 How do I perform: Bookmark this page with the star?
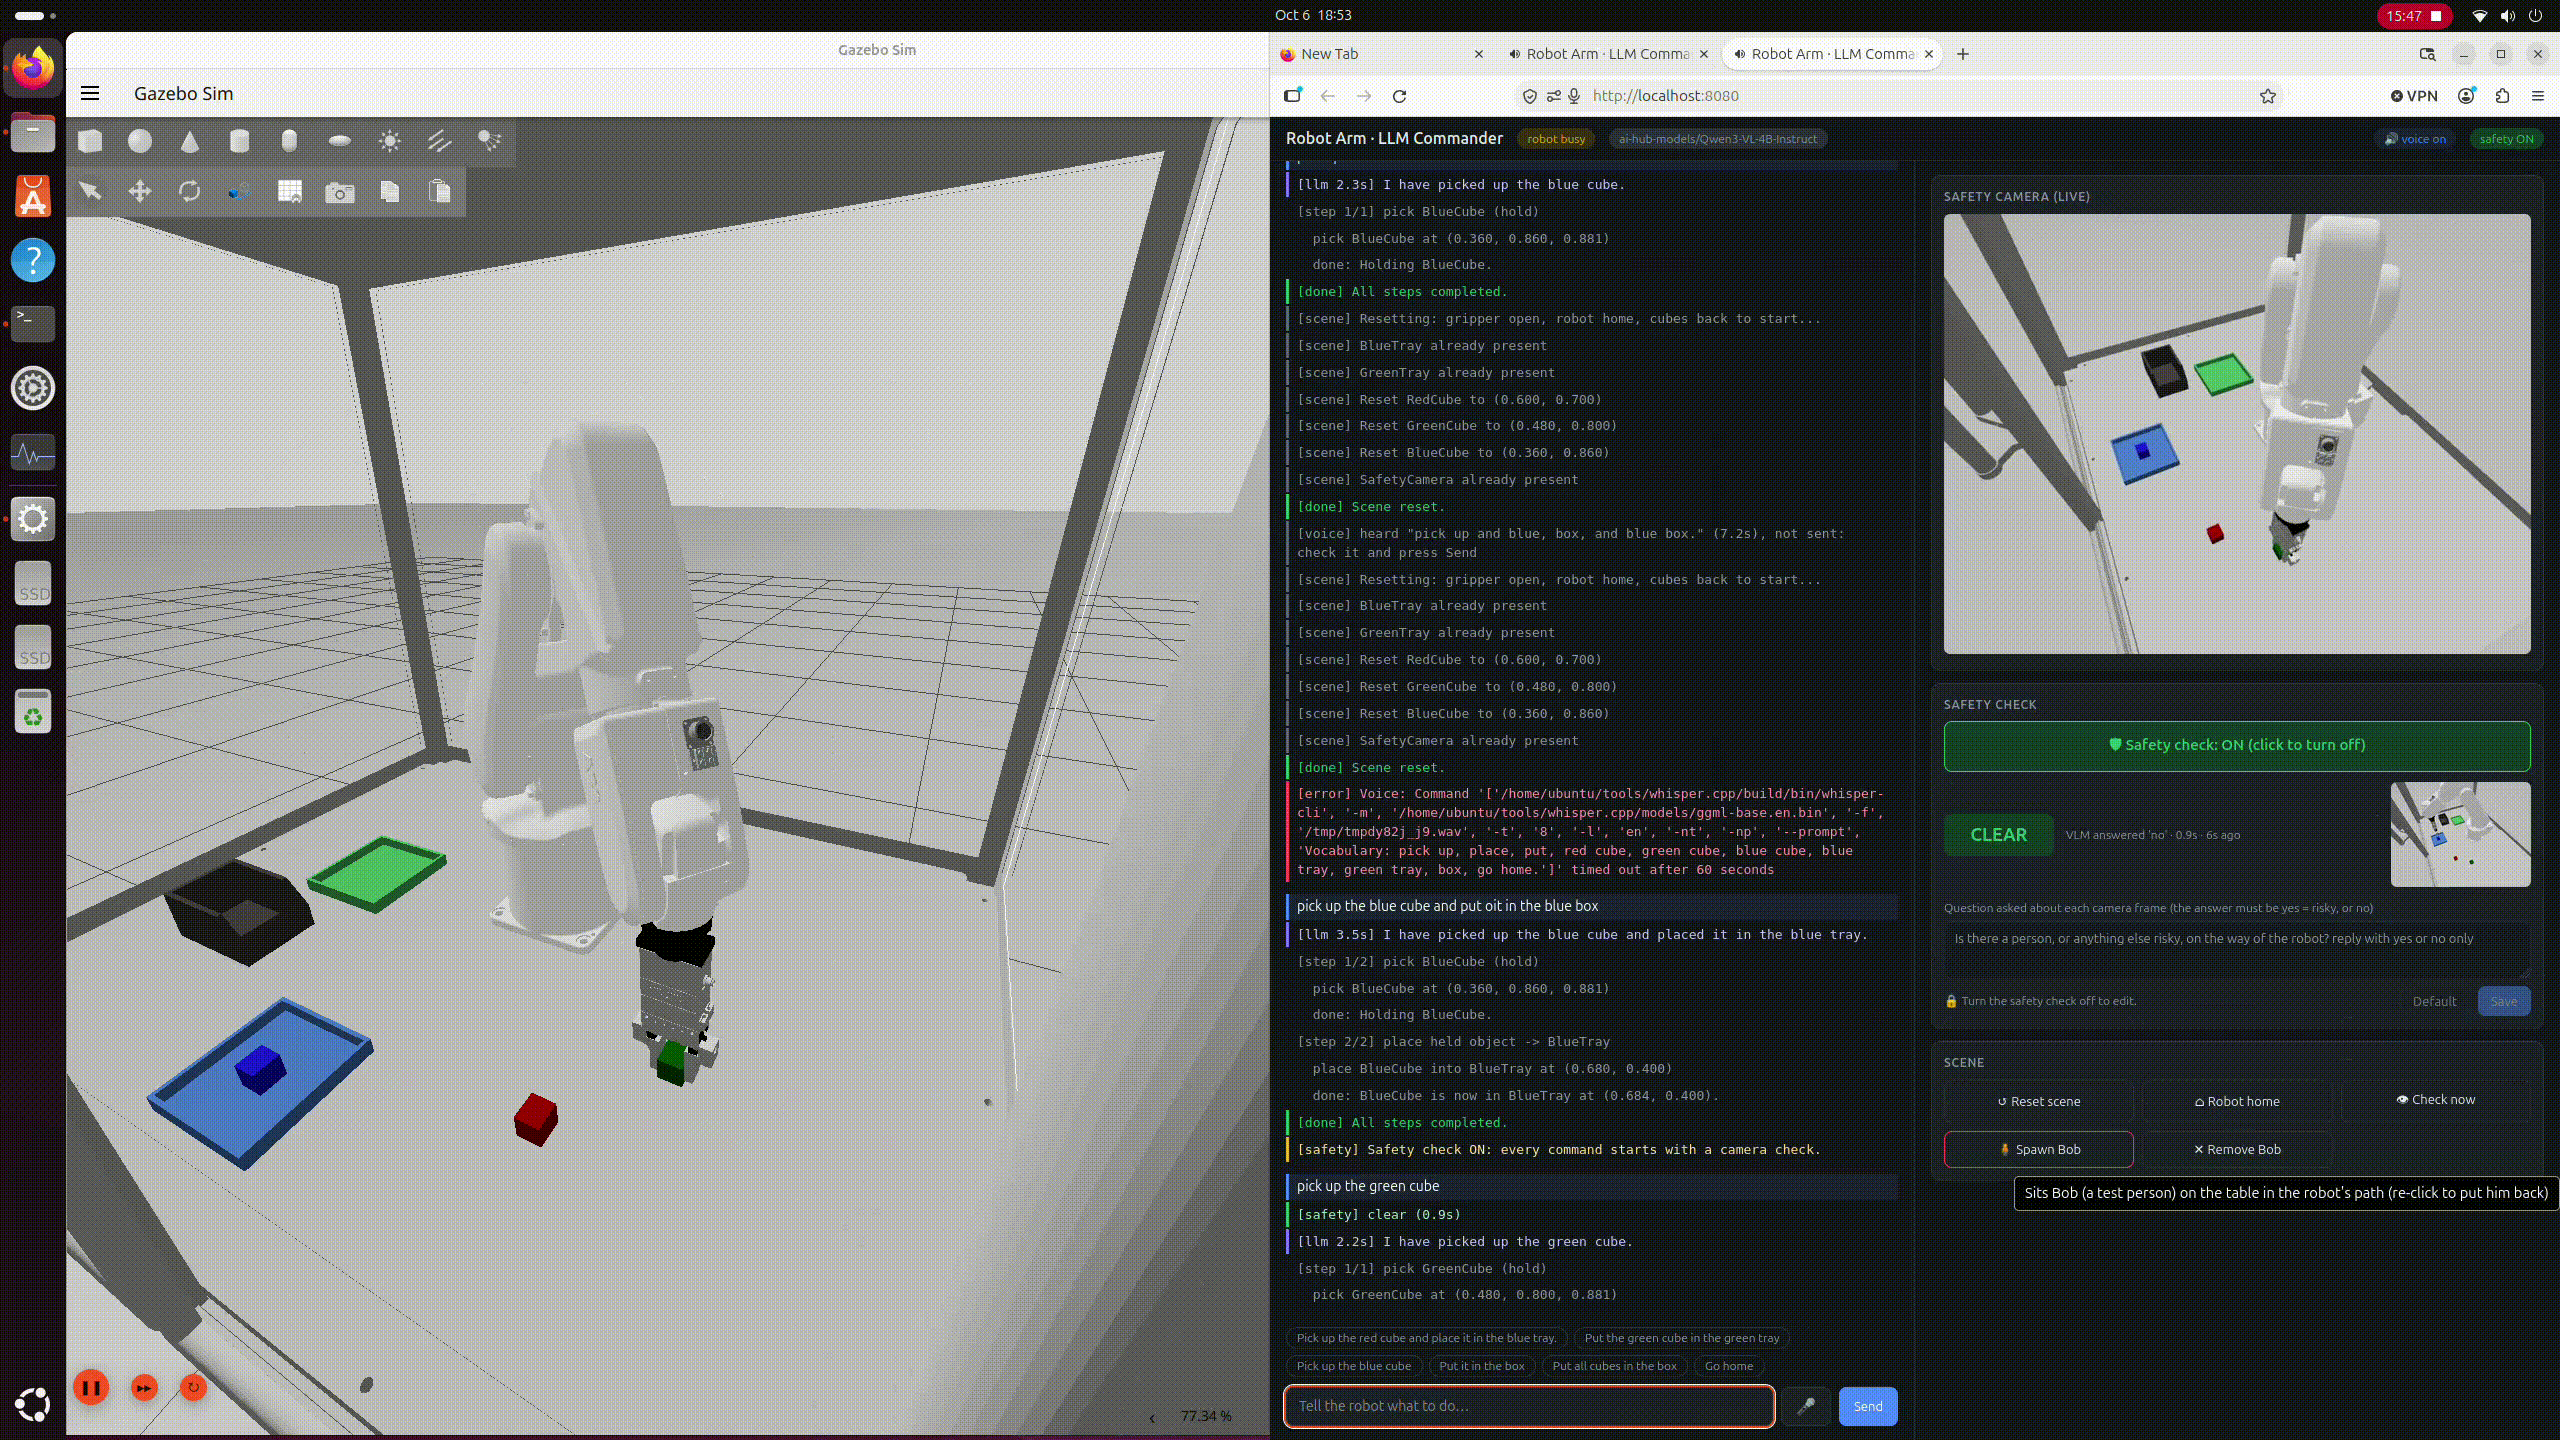pyautogui.click(x=2268, y=96)
